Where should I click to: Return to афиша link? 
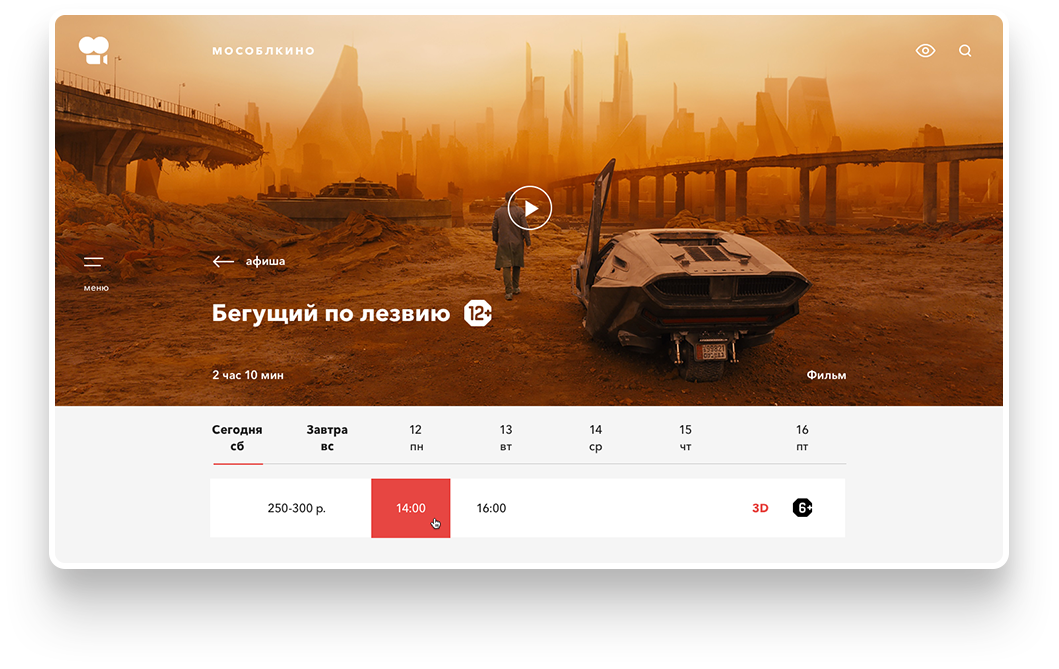tap(265, 261)
